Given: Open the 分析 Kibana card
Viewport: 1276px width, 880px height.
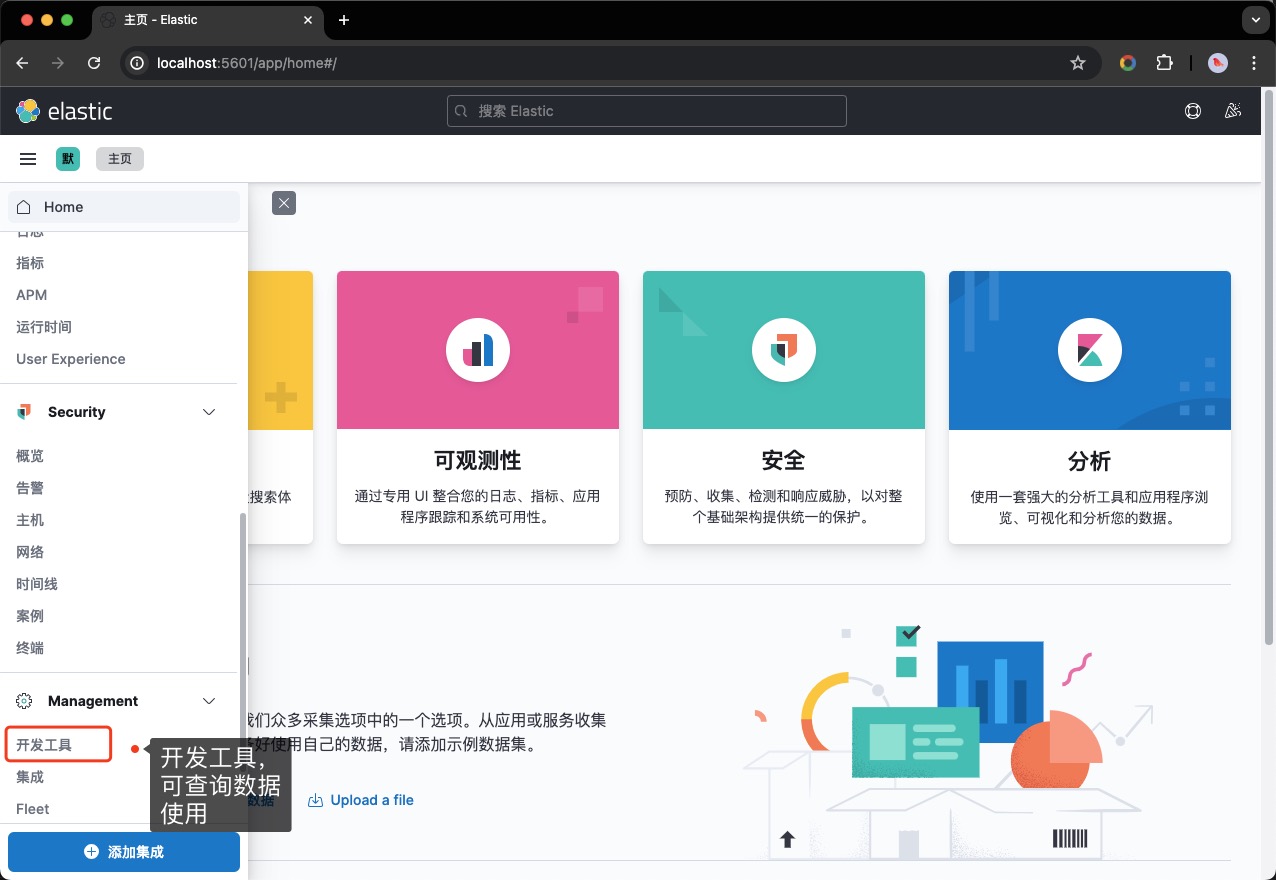Looking at the screenshot, I should click(x=1089, y=408).
